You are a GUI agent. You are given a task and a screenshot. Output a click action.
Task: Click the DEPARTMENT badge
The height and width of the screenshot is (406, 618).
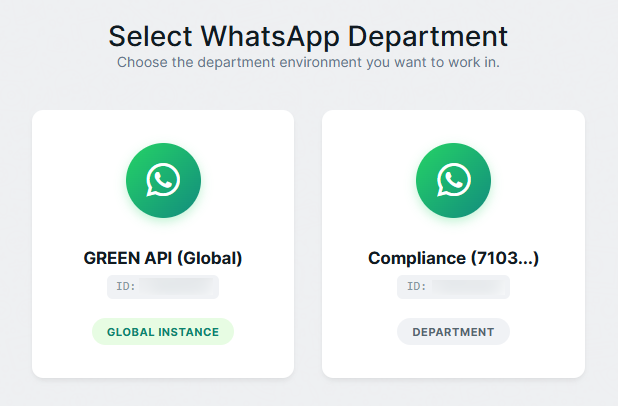point(453,332)
